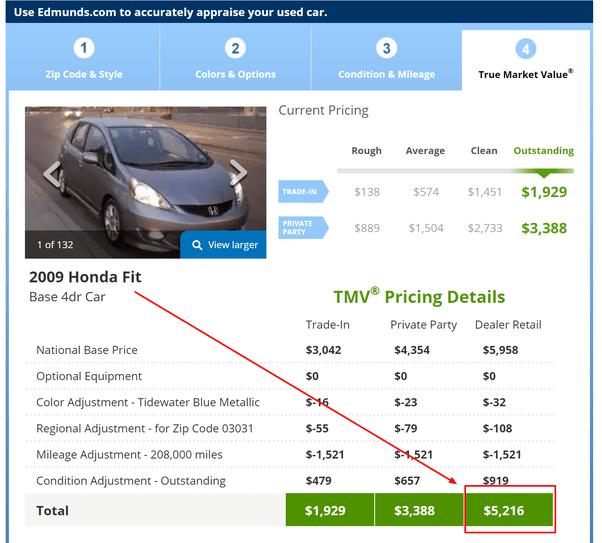
Task: Click the Total row label
Action: 52,510
